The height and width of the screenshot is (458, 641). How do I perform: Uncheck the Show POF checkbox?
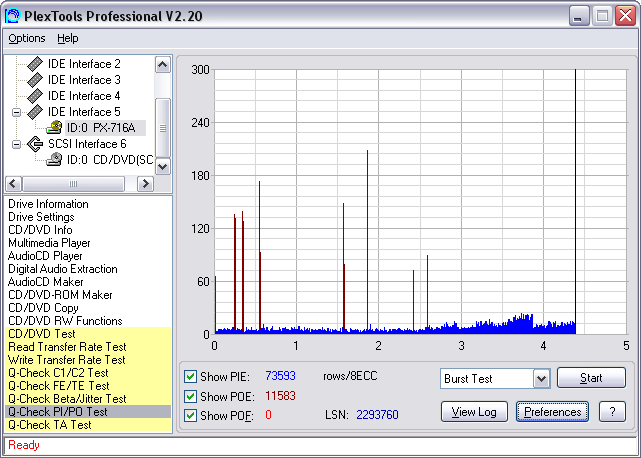point(190,415)
